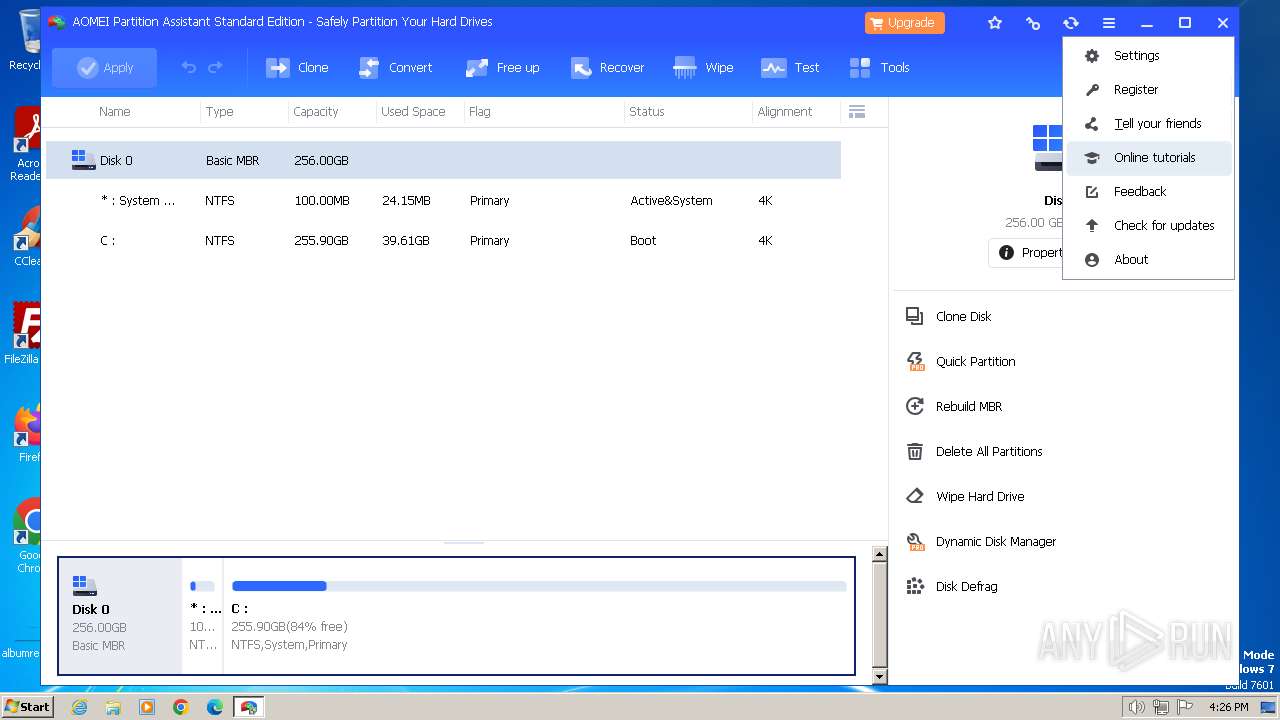Sort by the Capacity column header

[x=316, y=112]
